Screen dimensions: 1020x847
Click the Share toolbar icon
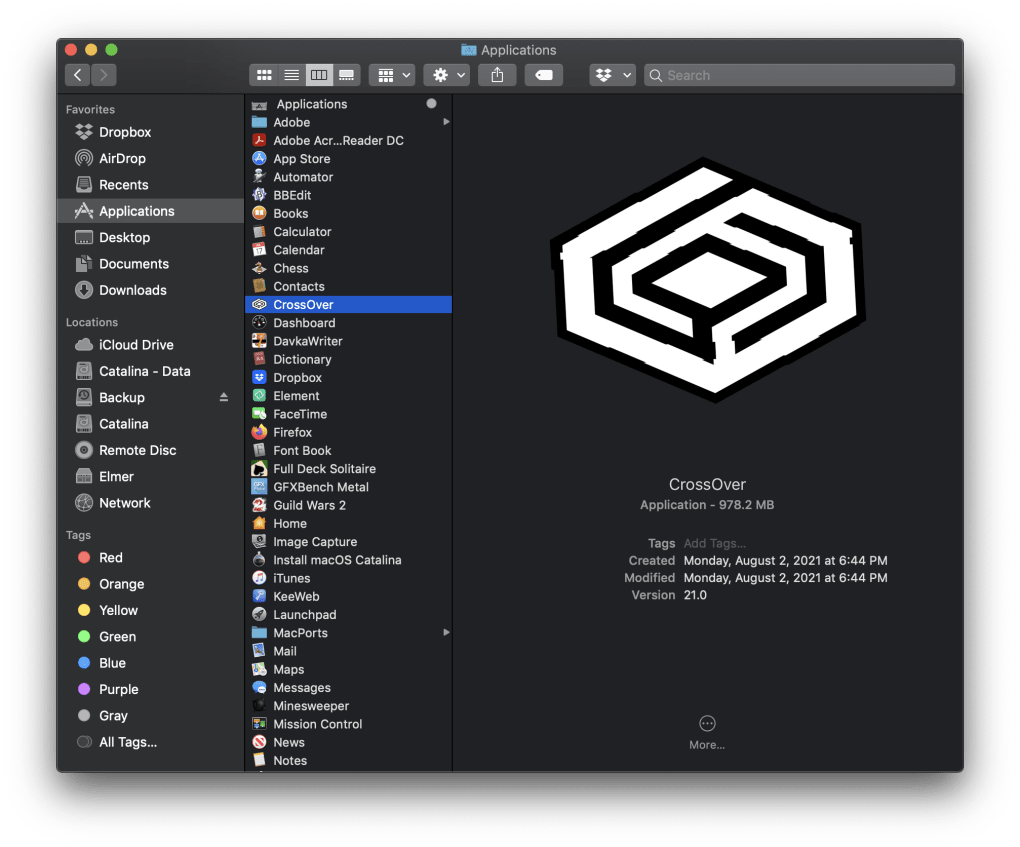tap(497, 75)
